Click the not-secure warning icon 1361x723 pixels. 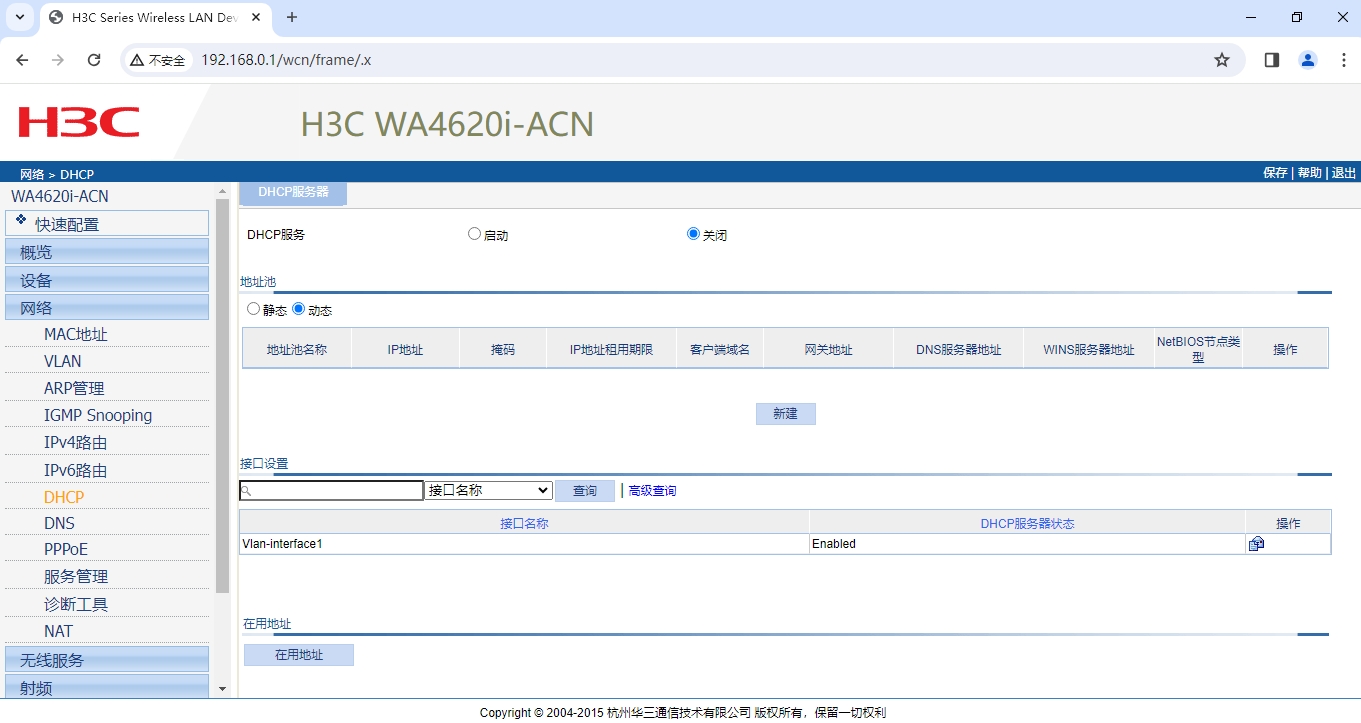point(137,60)
